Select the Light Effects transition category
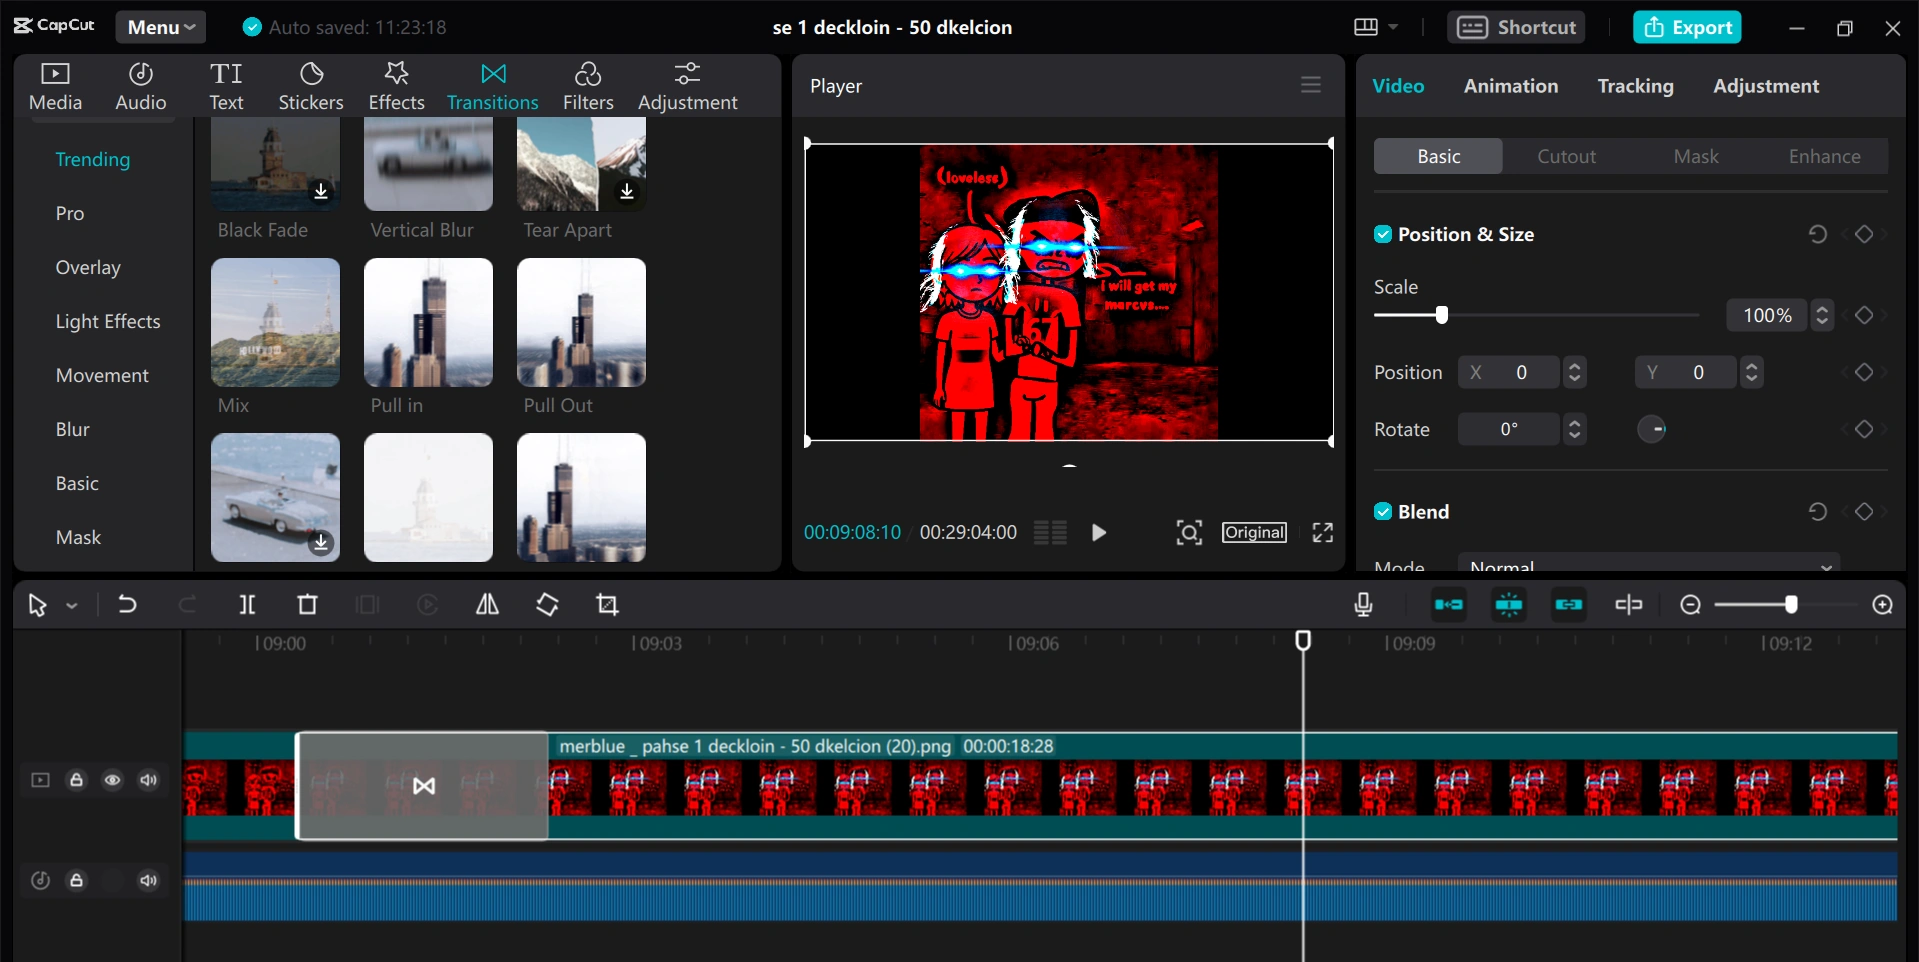Screen dimensions: 1919x962 pyautogui.click(x=108, y=322)
